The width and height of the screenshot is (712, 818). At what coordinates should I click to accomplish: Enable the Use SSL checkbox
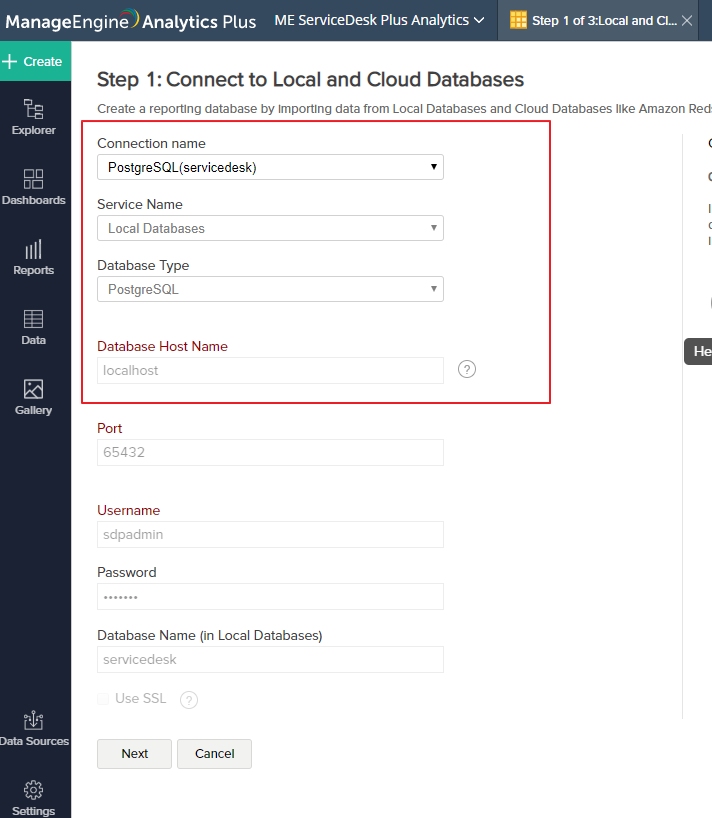coord(103,699)
